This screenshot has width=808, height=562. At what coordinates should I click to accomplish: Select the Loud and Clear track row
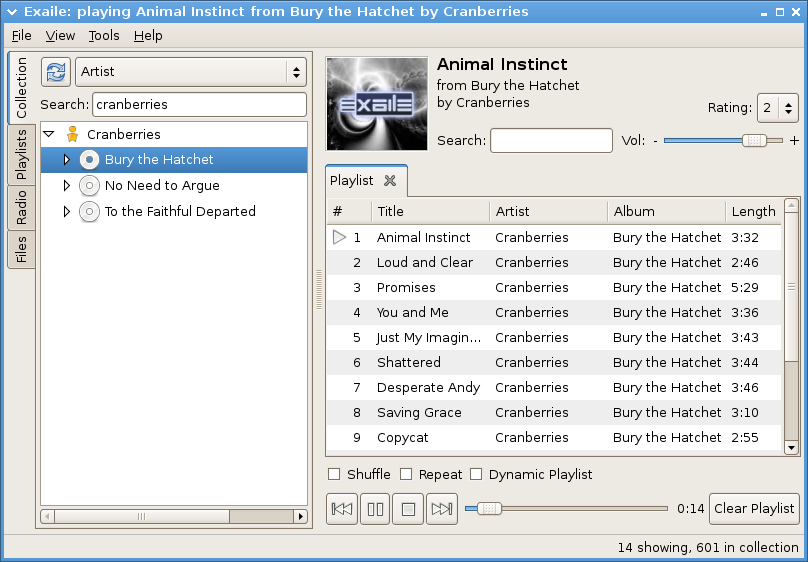point(554,262)
